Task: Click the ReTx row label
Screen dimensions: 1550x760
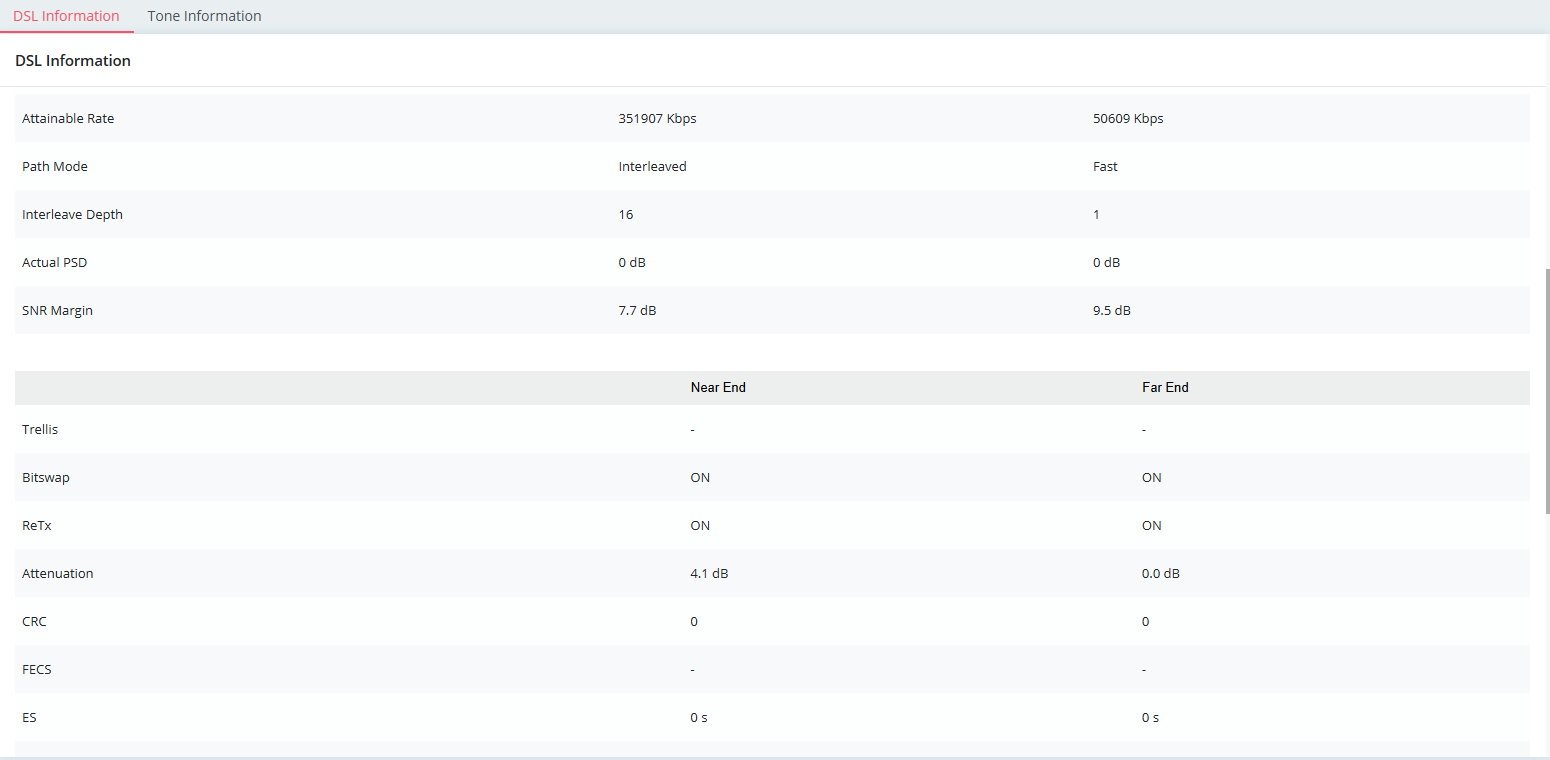Action: tap(37, 525)
